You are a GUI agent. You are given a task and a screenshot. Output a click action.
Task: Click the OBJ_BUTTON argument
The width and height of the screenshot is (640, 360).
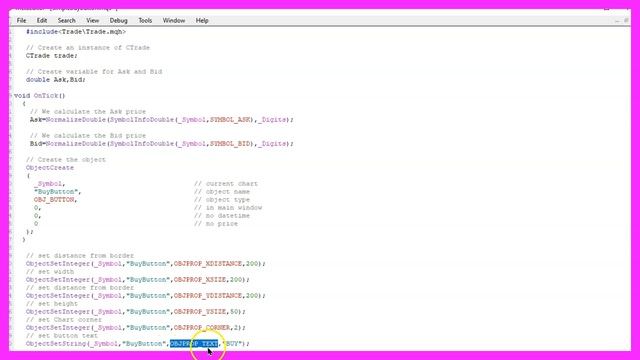point(54,200)
